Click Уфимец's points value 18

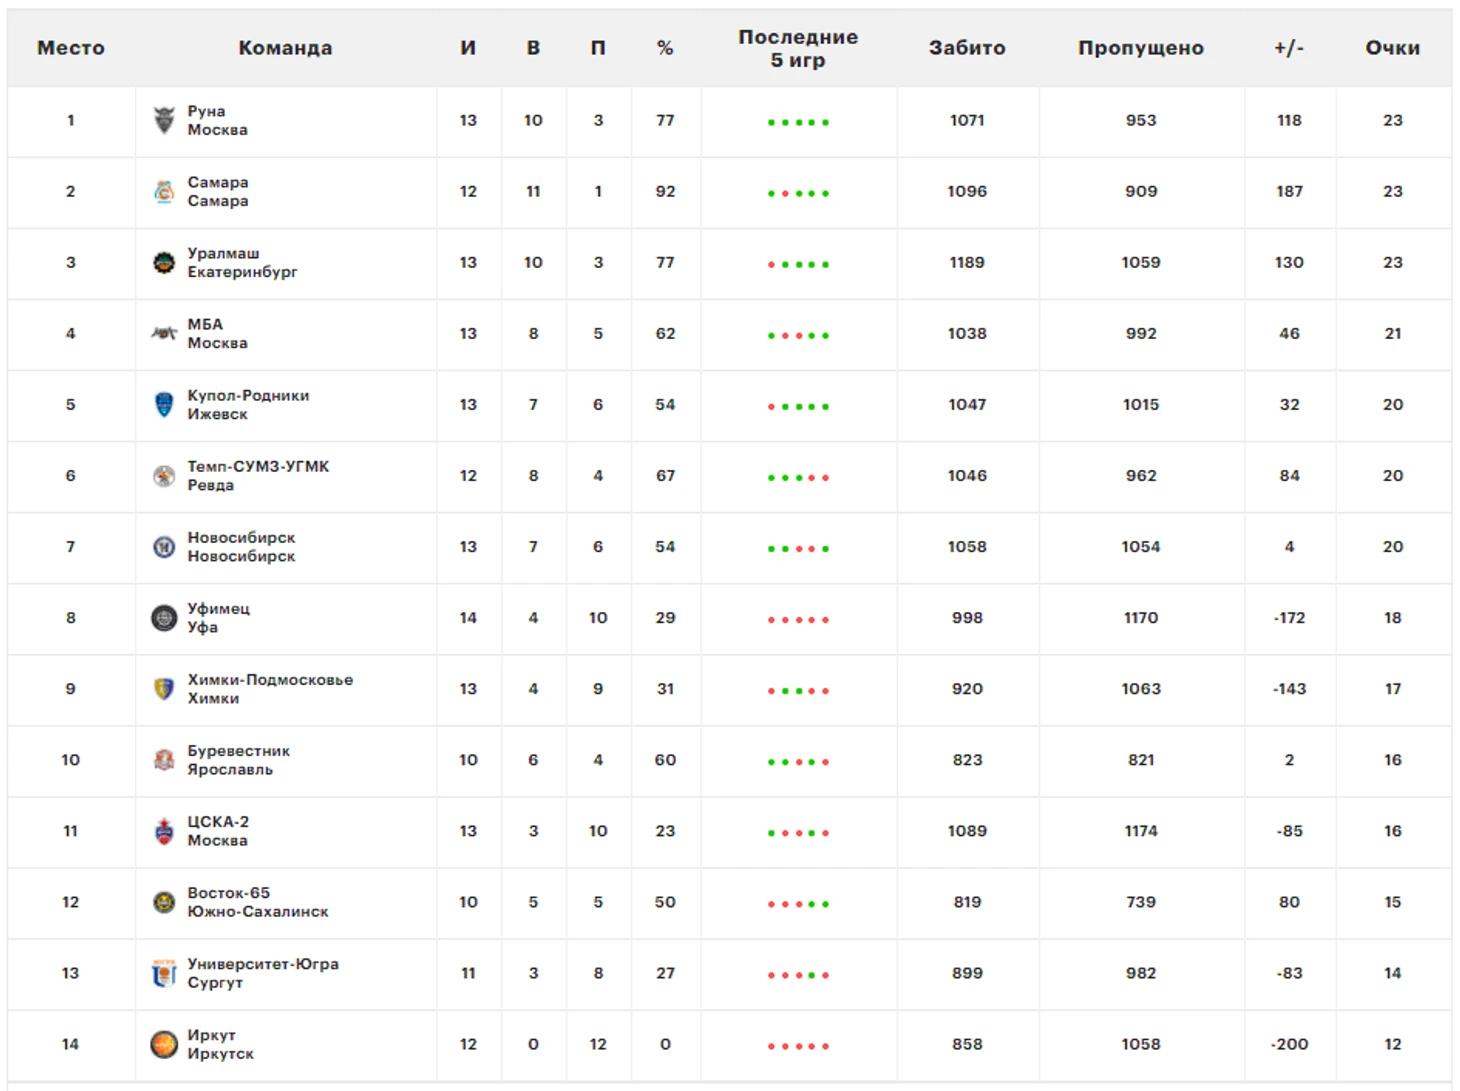1393,618
